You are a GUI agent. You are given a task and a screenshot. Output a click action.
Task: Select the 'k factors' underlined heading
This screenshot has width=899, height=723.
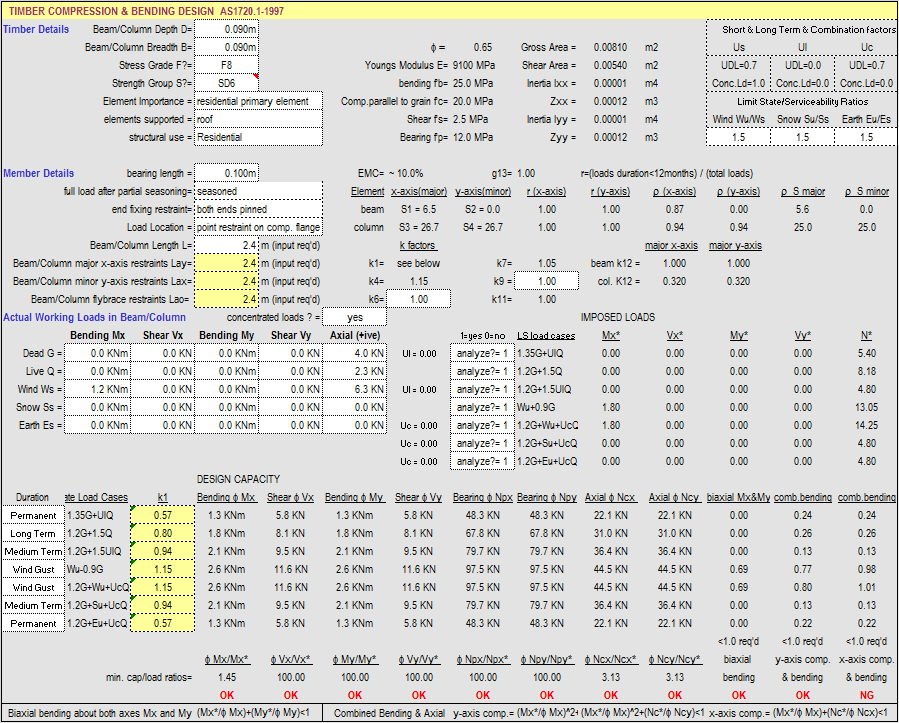(x=419, y=245)
